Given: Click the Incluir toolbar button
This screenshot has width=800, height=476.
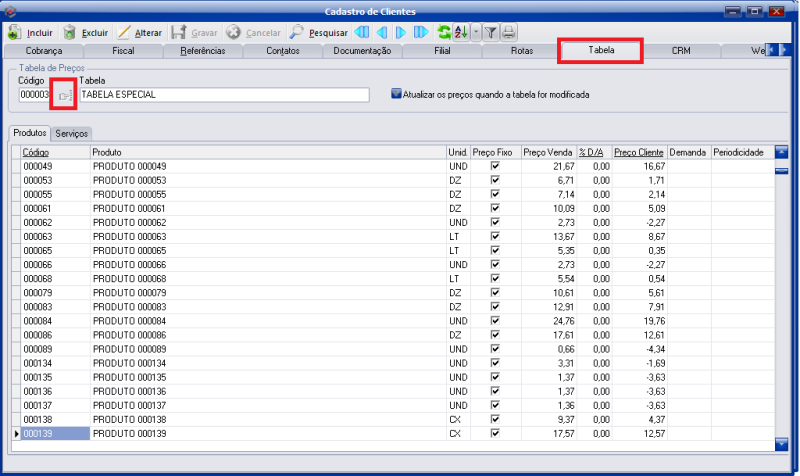Looking at the screenshot, I should tap(31, 33).
